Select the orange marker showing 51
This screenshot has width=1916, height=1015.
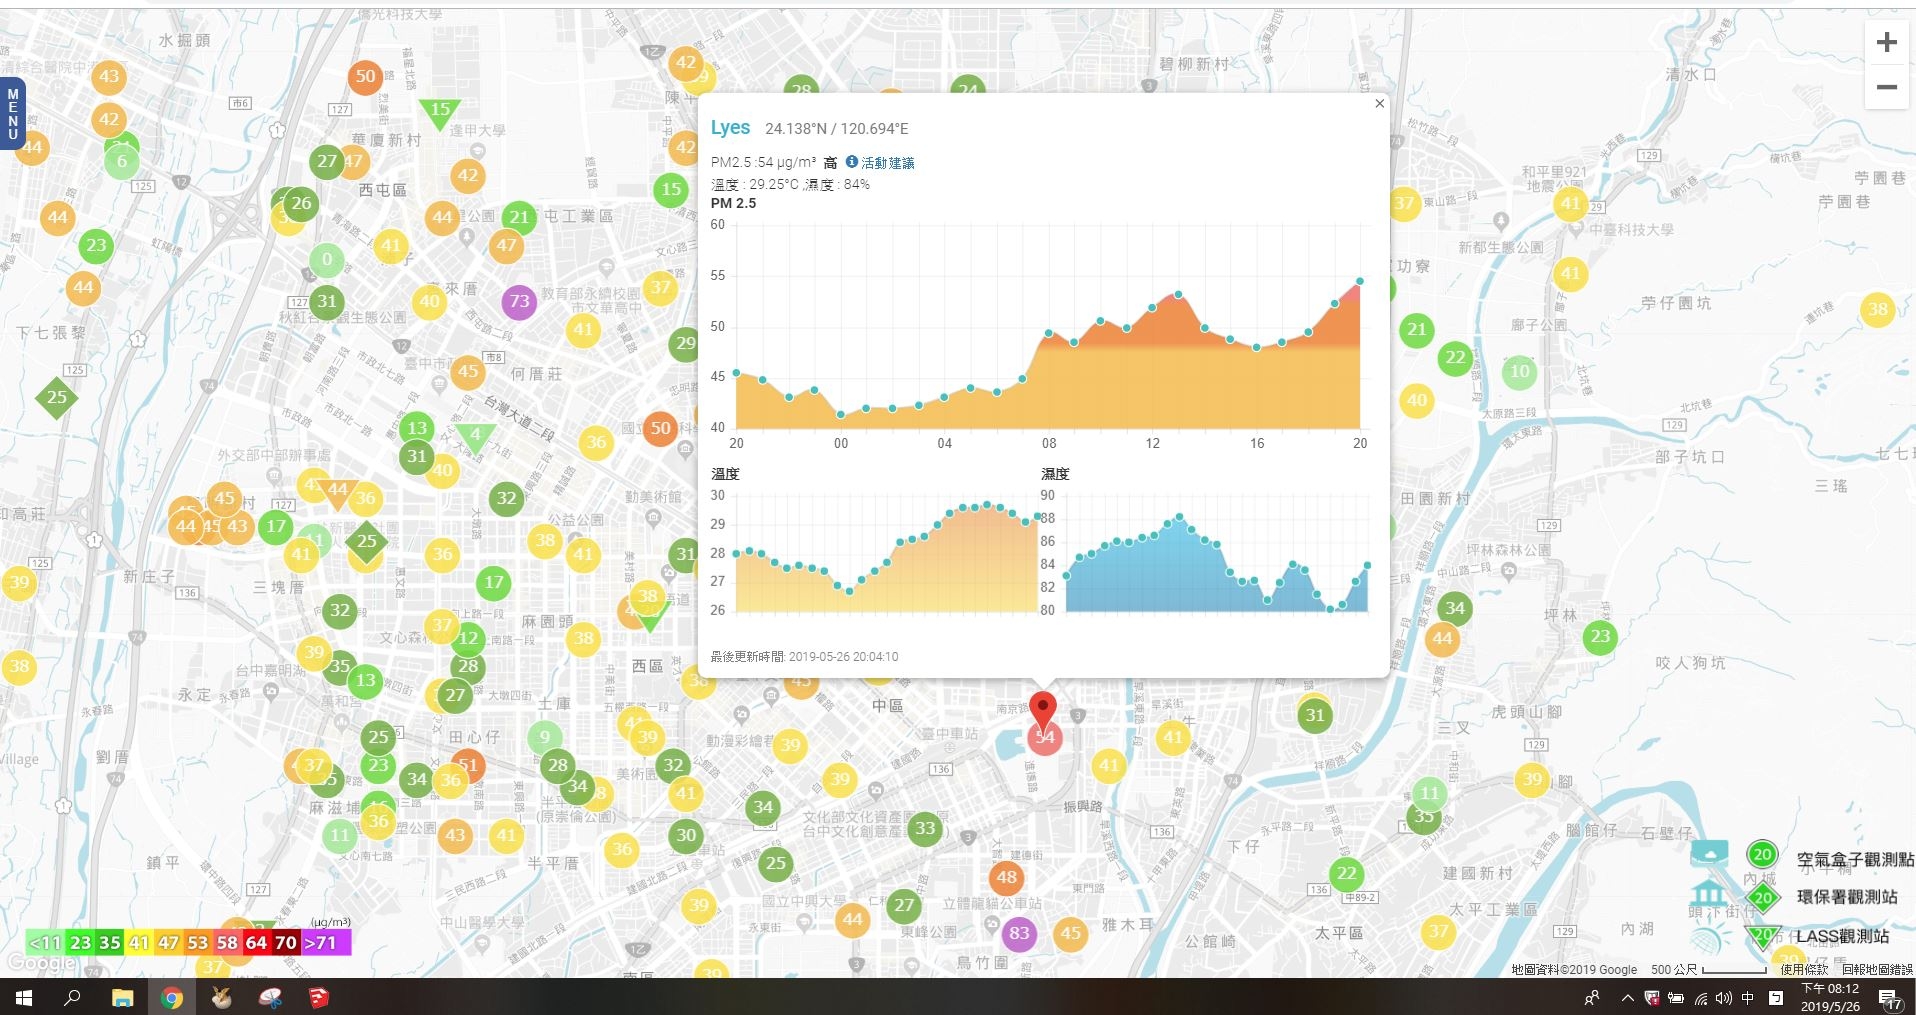tap(468, 766)
